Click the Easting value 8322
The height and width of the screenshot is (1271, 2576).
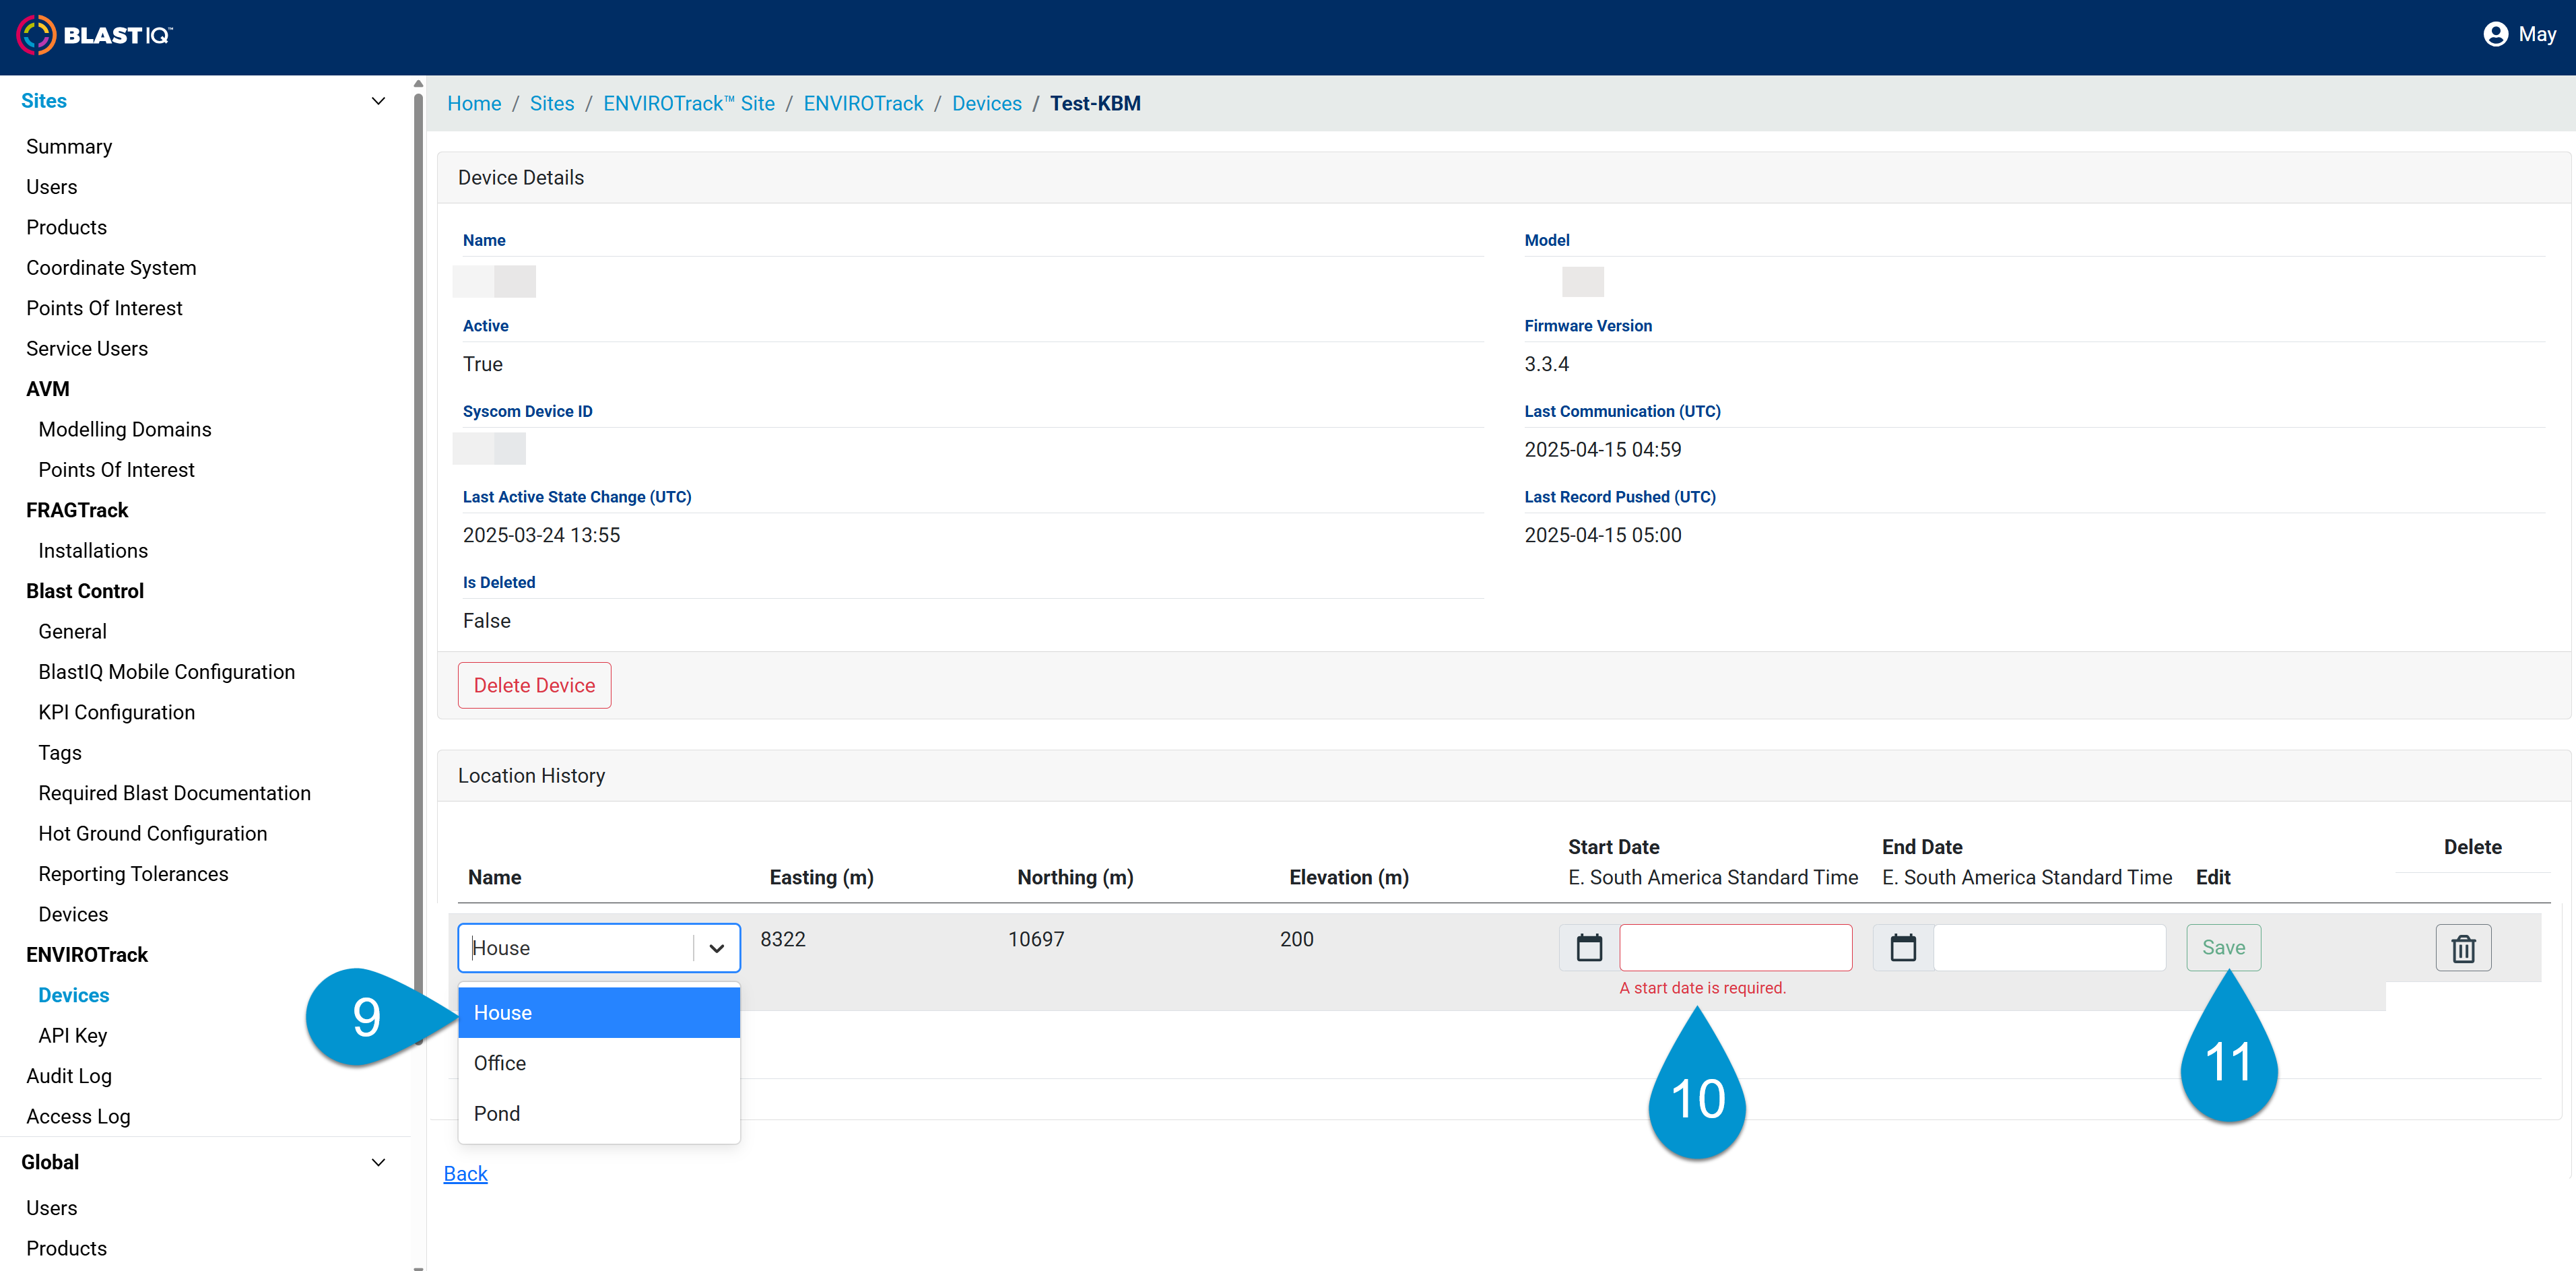point(783,939)
